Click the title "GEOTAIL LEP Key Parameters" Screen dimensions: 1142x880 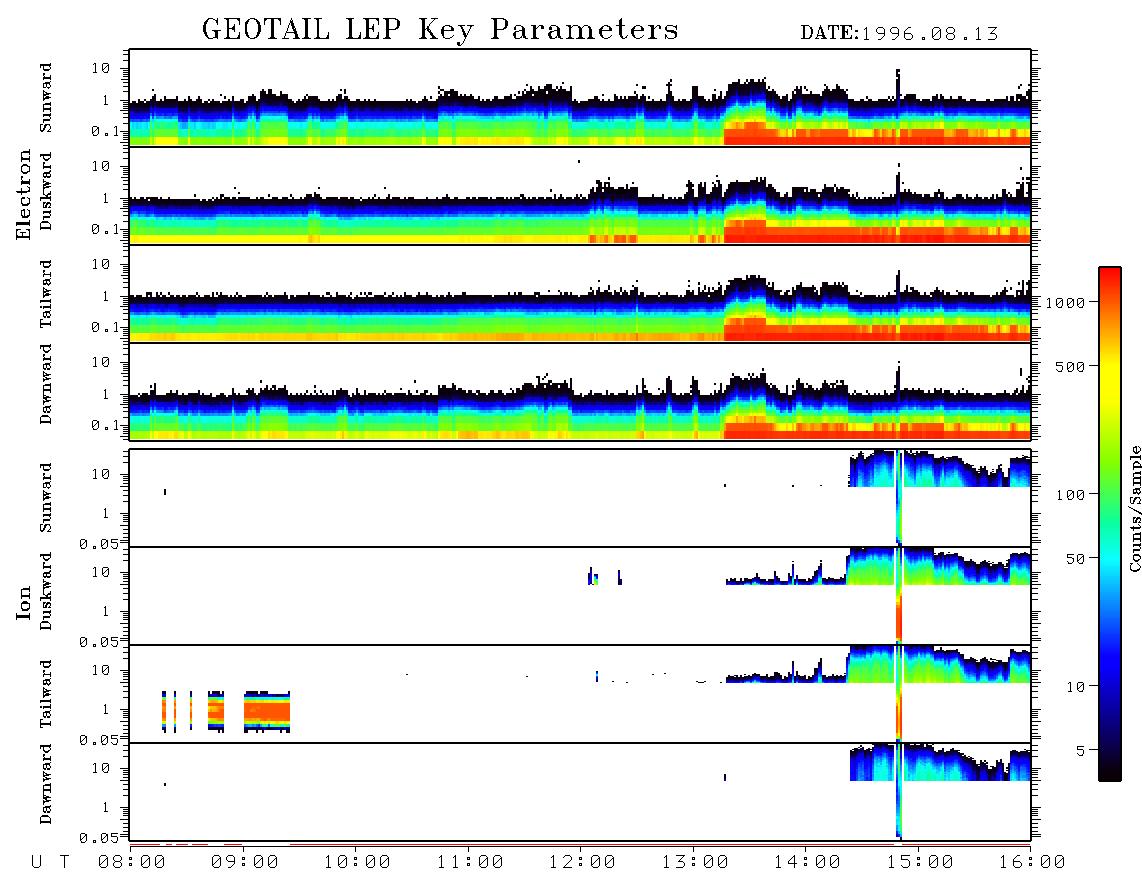point(440,30)
